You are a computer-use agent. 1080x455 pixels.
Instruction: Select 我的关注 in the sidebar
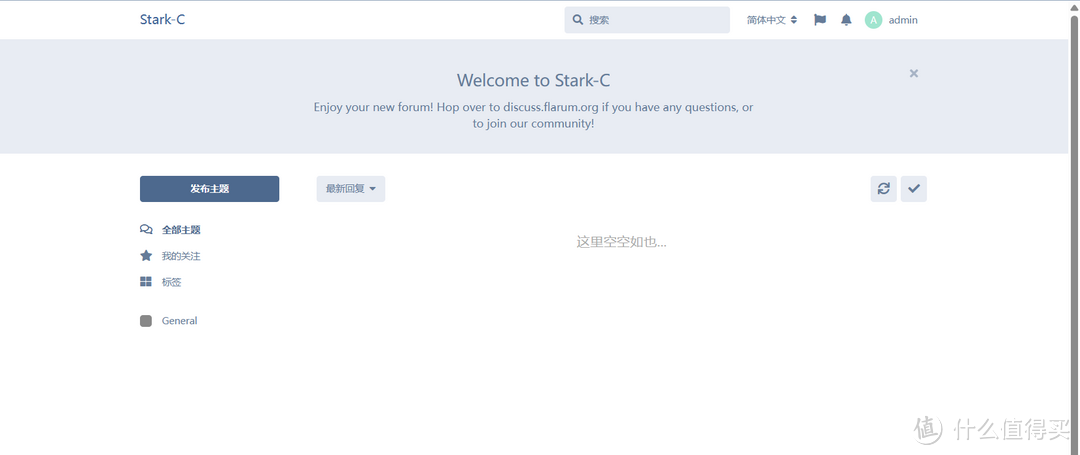(170, 256)
